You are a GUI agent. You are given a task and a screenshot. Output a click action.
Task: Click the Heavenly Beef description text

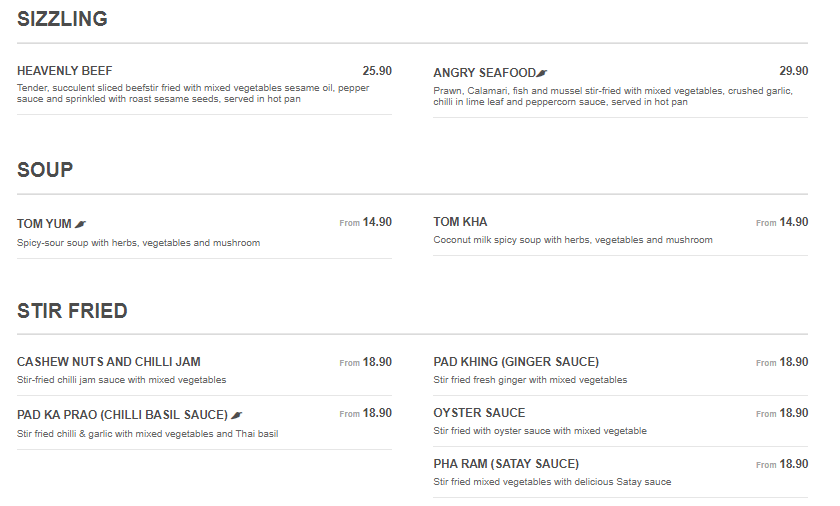(193, 93)
